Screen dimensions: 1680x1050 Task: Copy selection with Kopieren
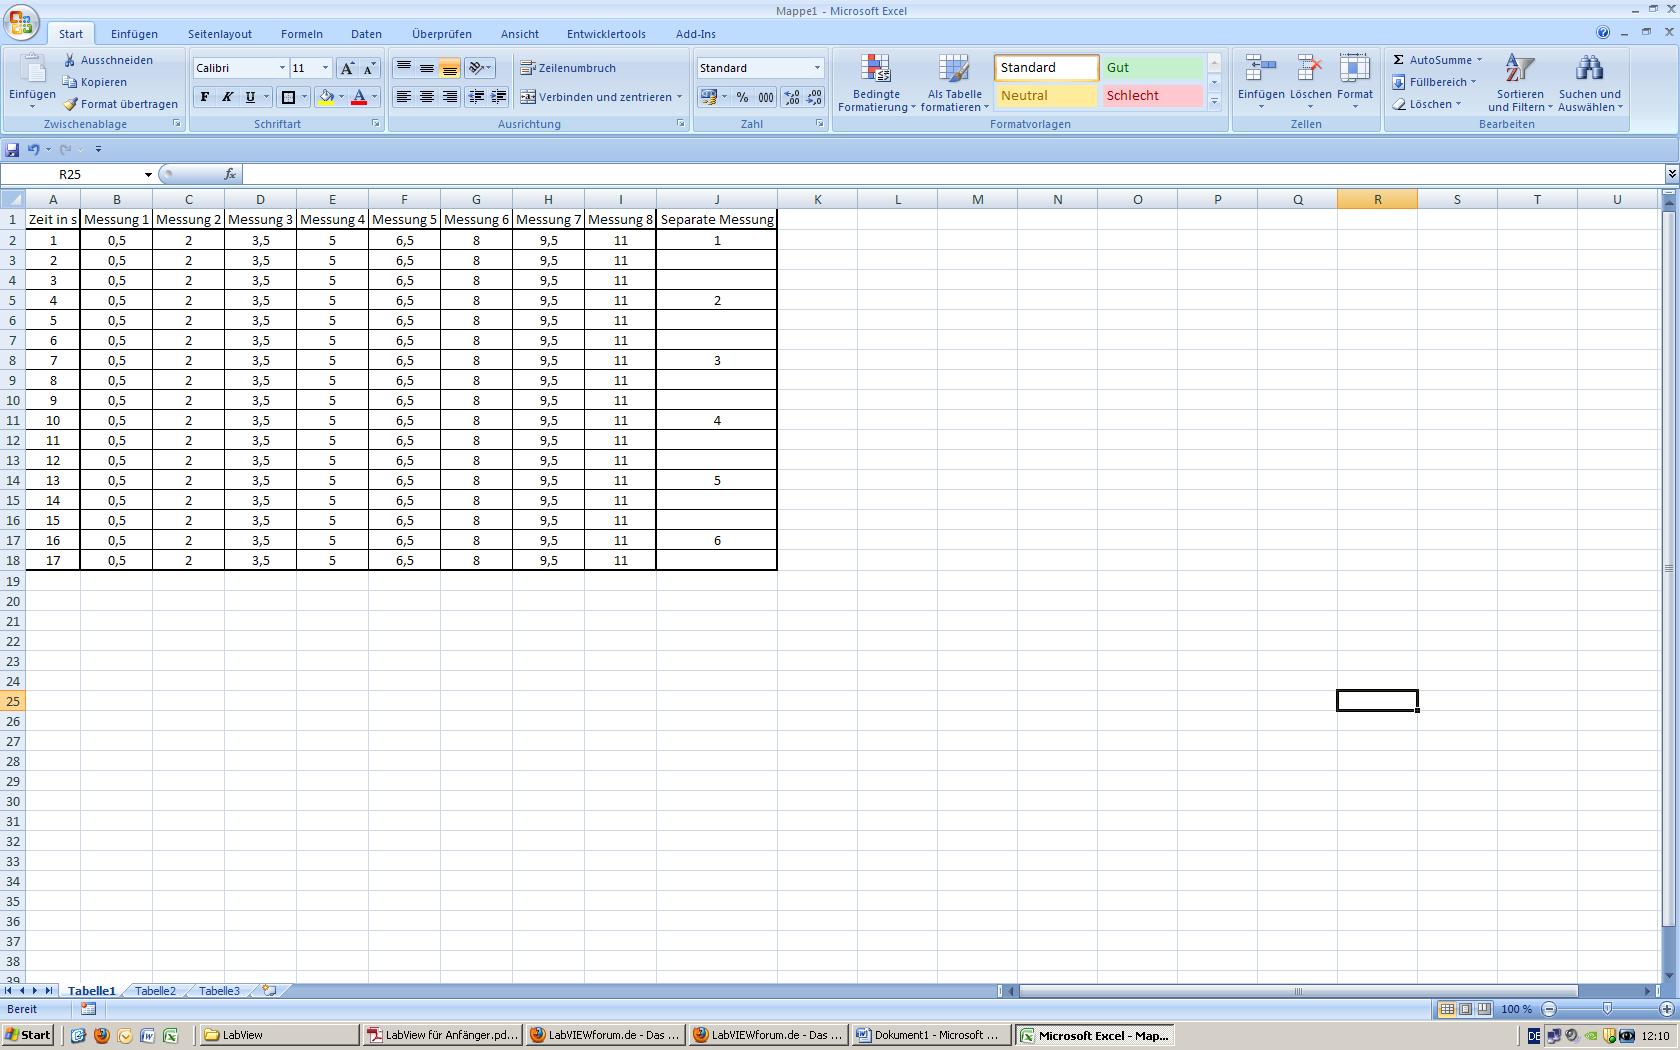pos(95,82)
